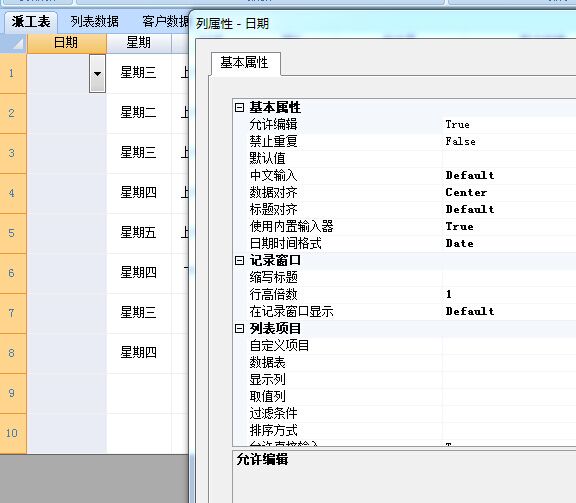Select row header 7
The width and height of the screenshot is (576, 503).
(x=13, y=313)
